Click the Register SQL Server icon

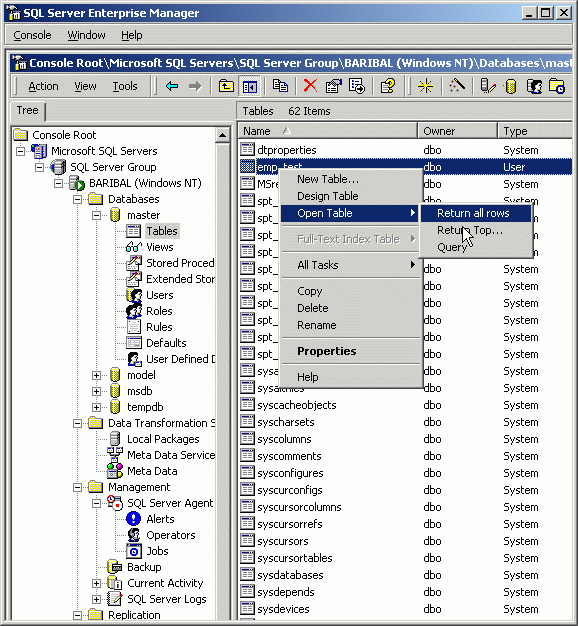(x=488, y=86)
